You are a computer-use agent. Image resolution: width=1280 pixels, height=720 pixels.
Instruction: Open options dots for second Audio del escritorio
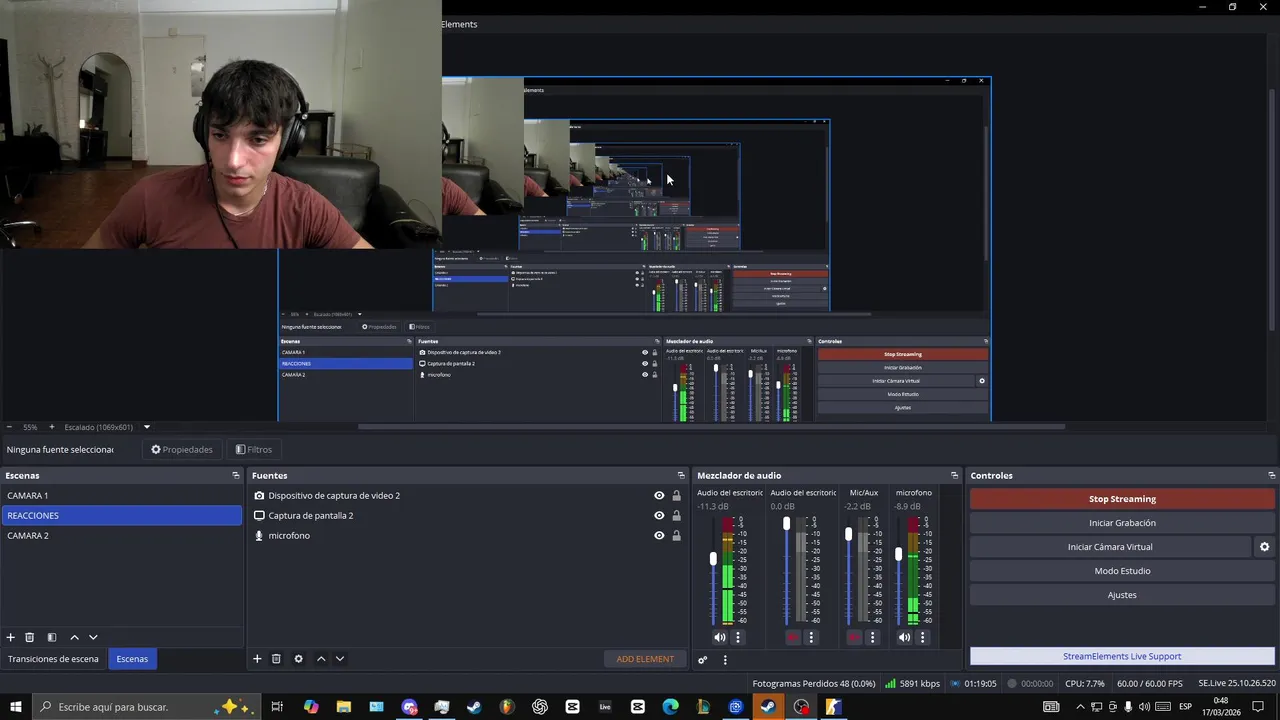tap(811, 637)
